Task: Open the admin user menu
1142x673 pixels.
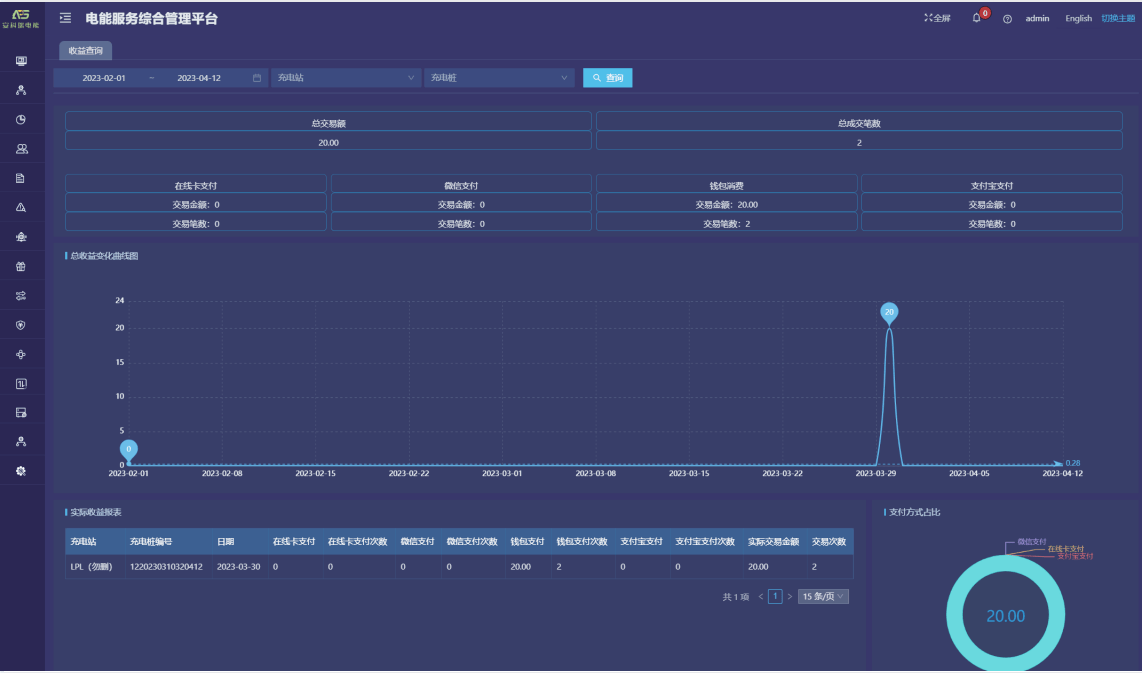Action: 1037,18
